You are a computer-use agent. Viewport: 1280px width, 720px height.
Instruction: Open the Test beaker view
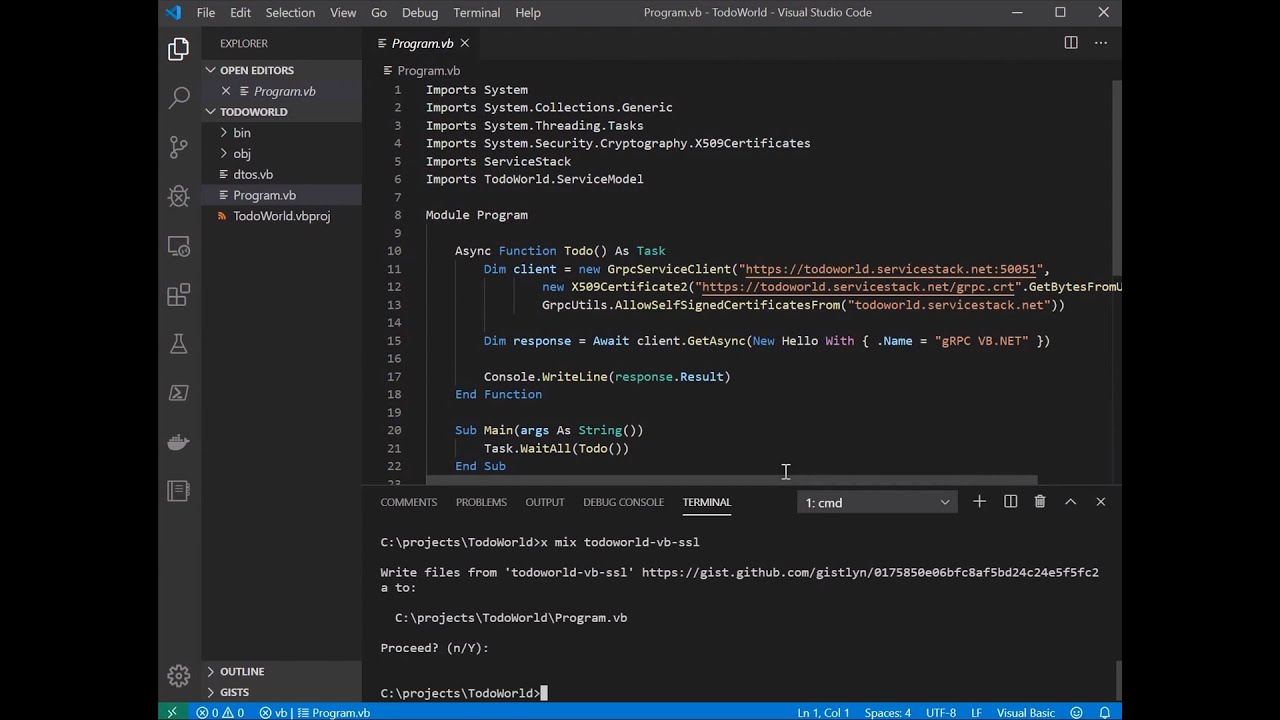tap(179, 343)
